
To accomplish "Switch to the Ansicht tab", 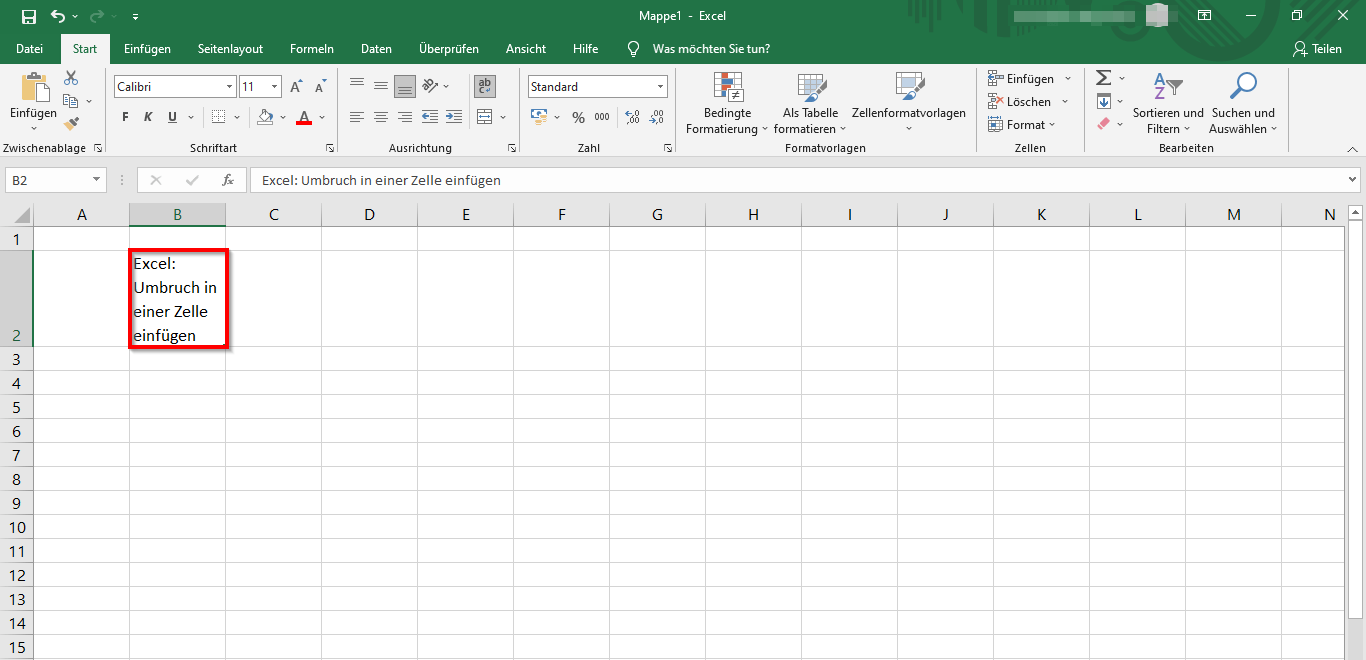I will [x=526, y=49].
